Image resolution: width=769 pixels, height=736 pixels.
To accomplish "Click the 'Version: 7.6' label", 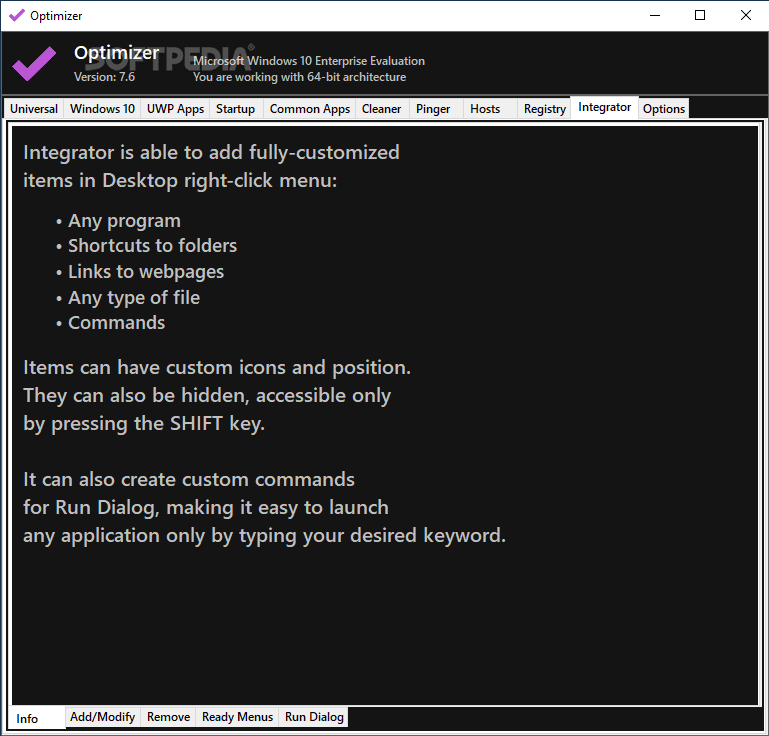I will (104, 77).
